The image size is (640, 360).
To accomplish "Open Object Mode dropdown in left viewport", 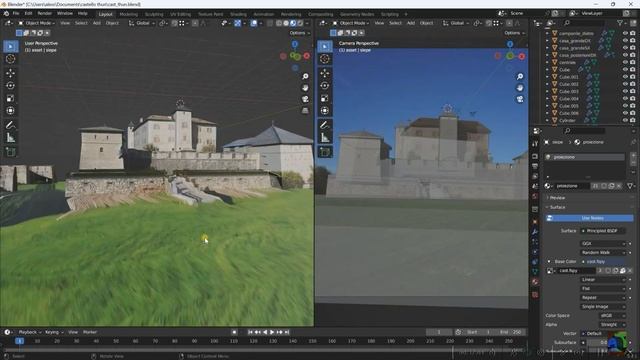I will (x=36, y=23).
